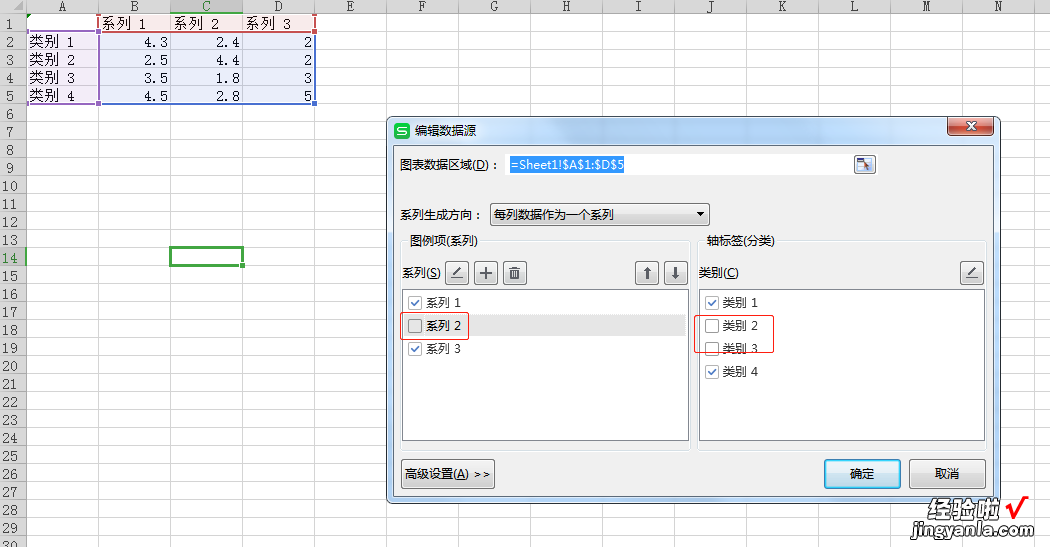Click cell A5 containing 类别 4

coord(62,96)
